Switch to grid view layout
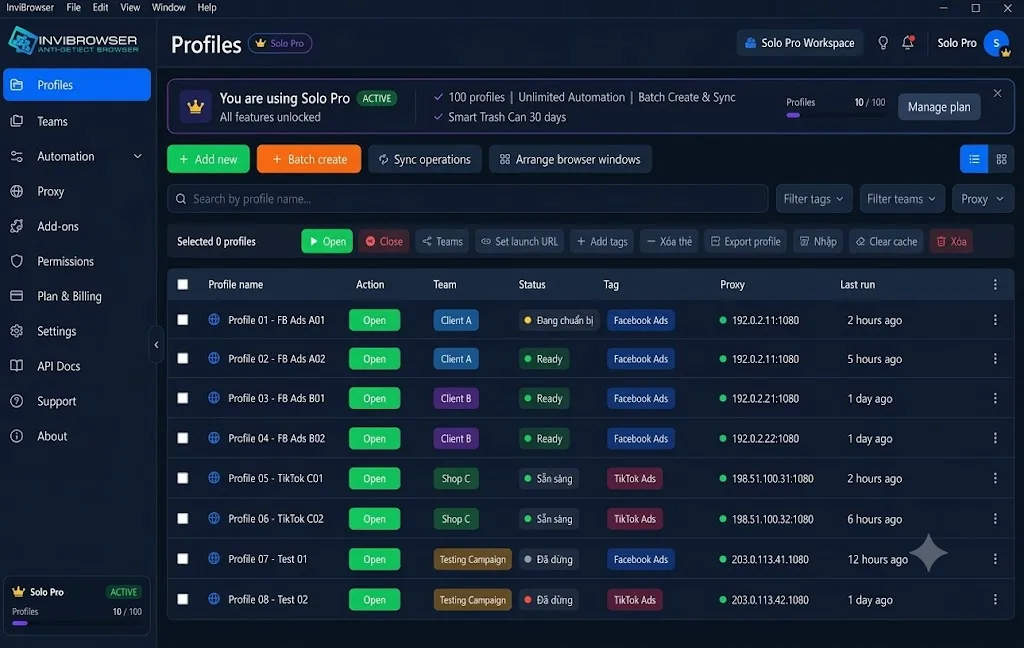The height and width of the screenshot is (648, 1024). coord(1001,159)
